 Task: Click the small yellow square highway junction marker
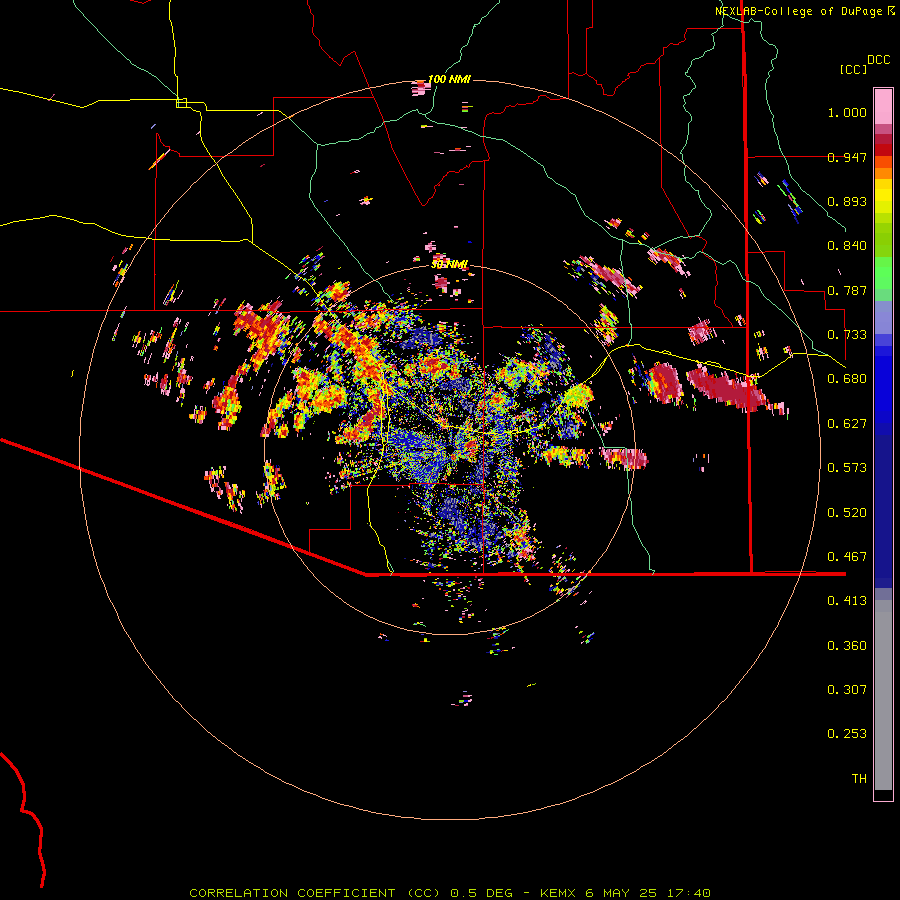(x=181, y=103)
